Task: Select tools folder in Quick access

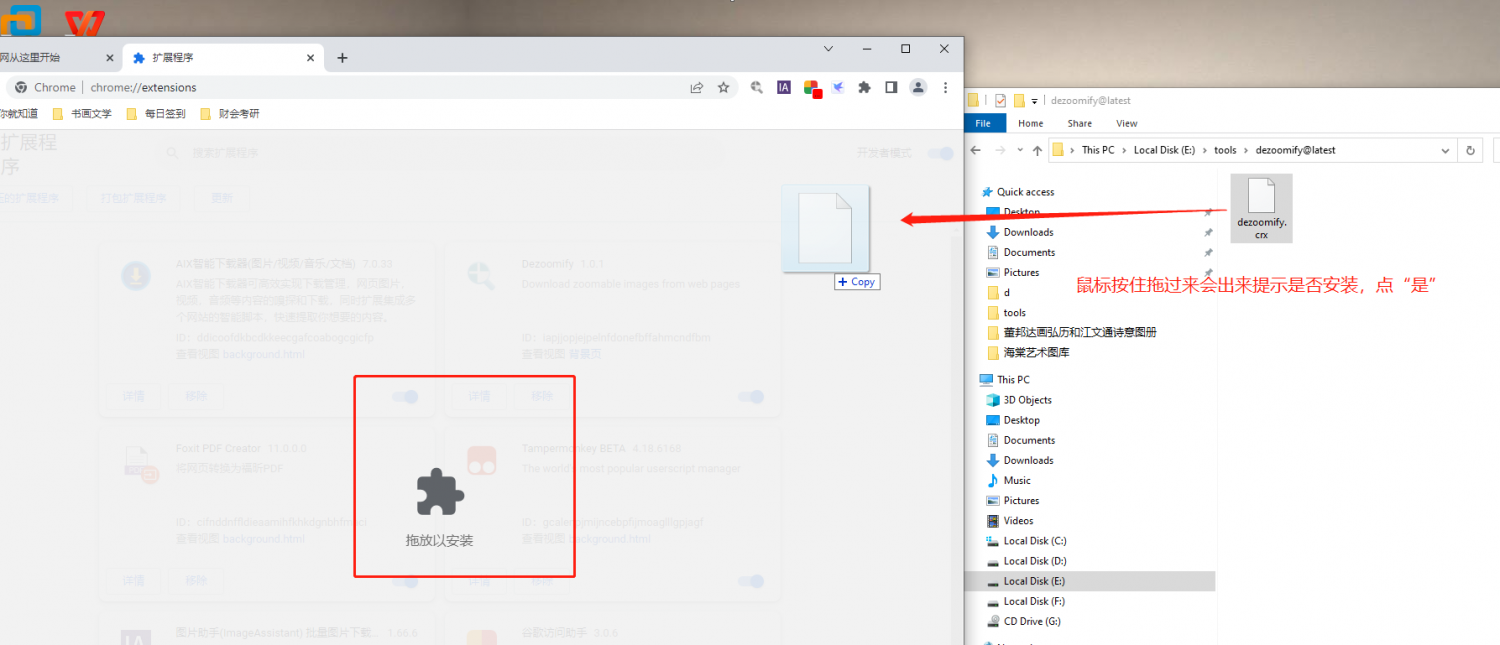Action: tap(1014, 312)
